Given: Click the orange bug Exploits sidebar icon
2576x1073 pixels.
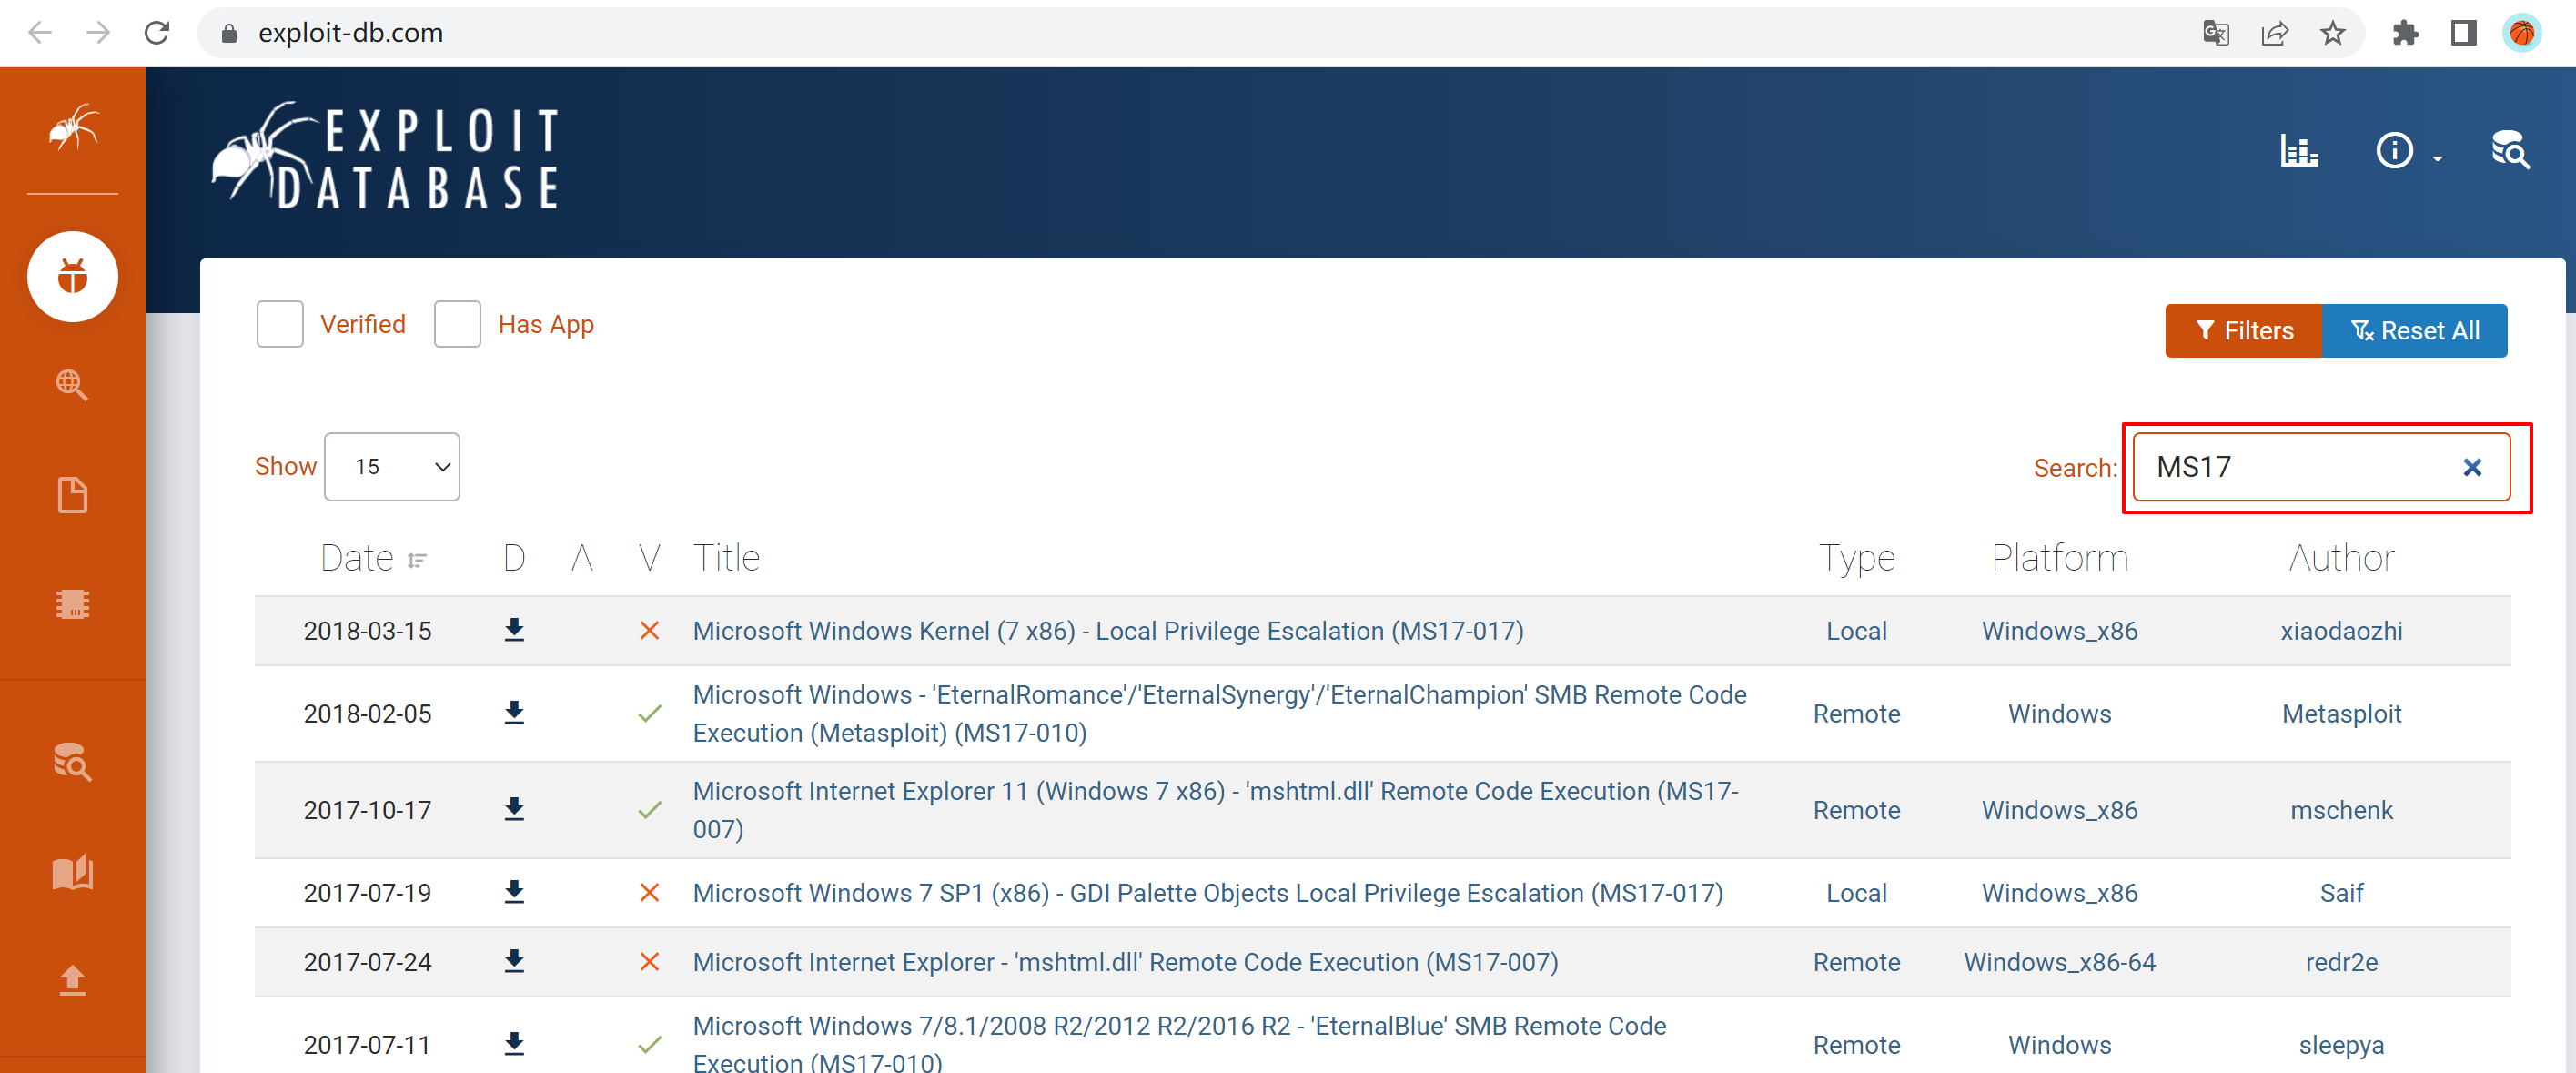Looking at the screenshot, I should tap(72, 276).
